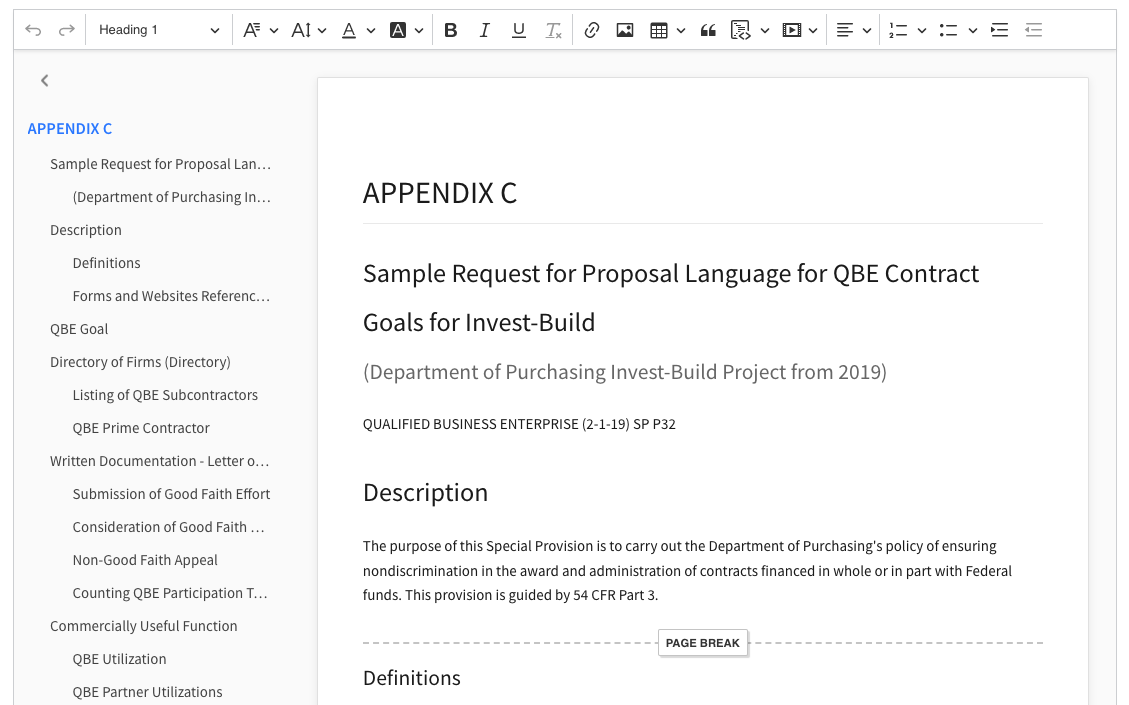Image resolution: width=1129 pixels, height=705 pixels.
Task: Select Definitions in the outline
Action: [x=107, y=264]
